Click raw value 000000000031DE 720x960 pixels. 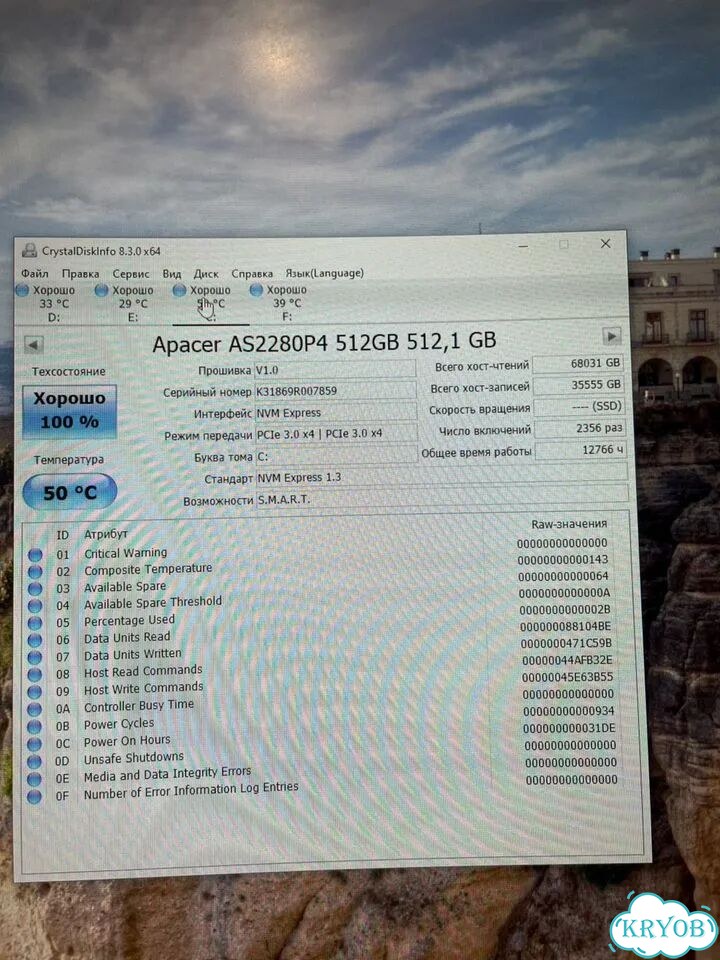pyautogui.click(x=569, y=728)
